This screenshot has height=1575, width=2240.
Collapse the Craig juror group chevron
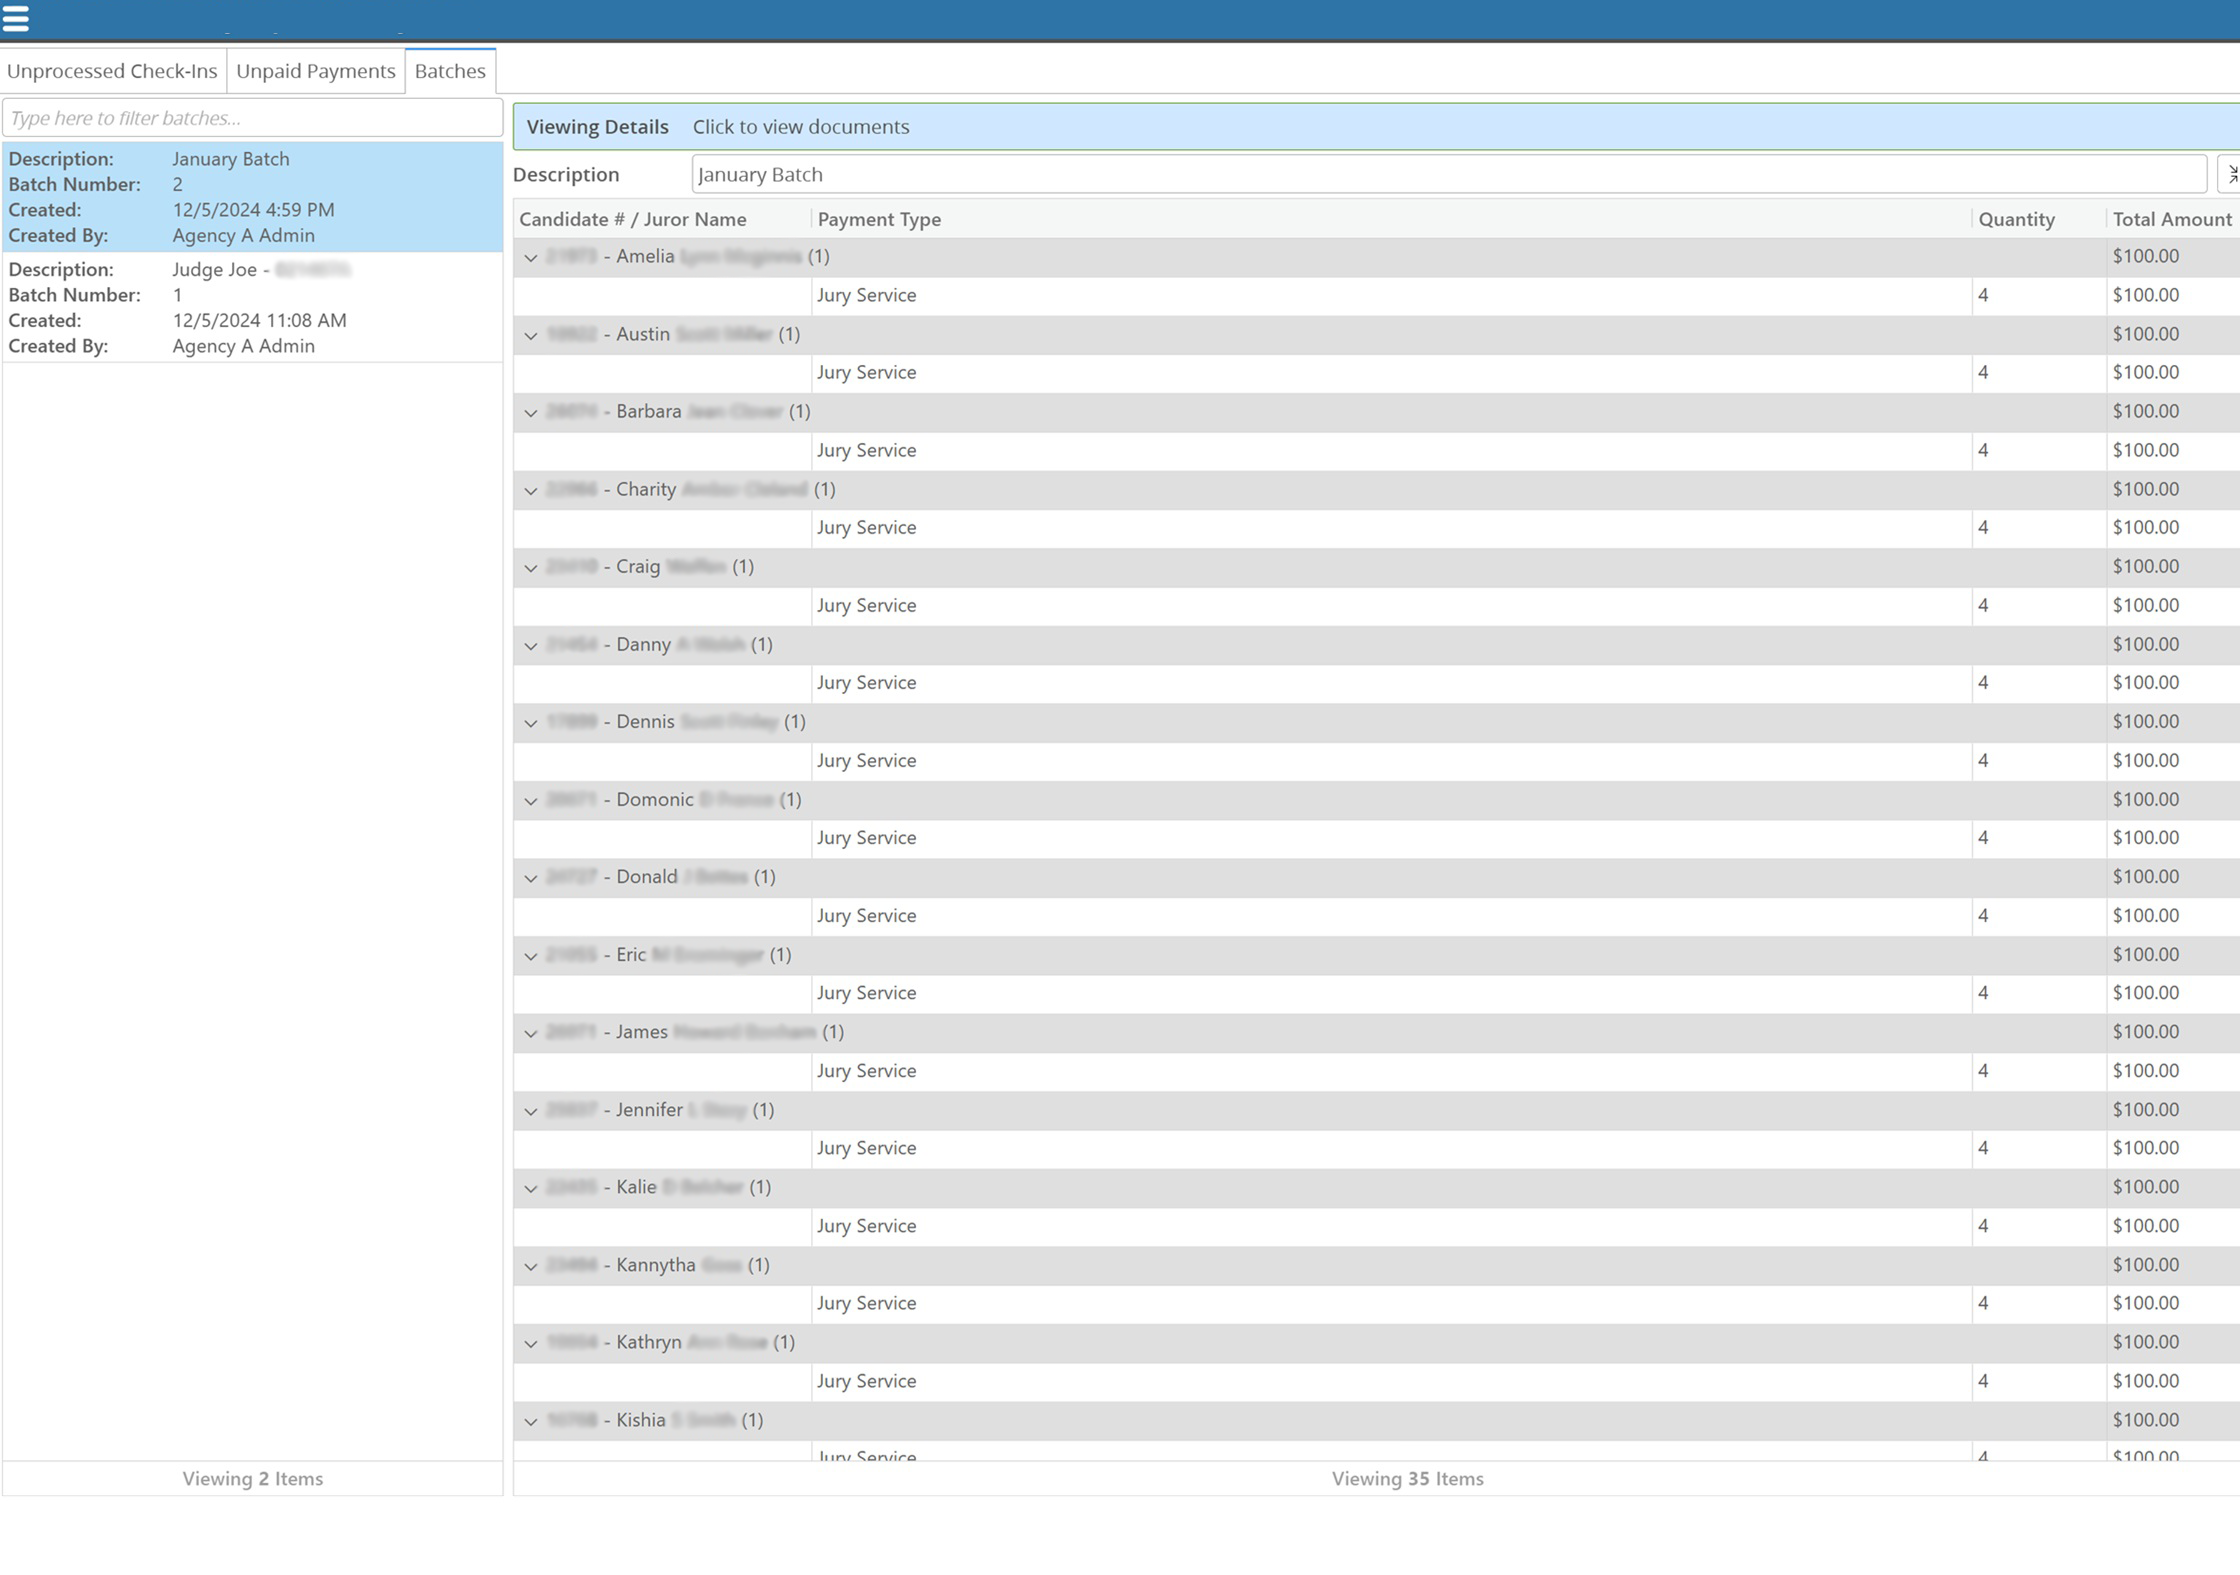coord(531,568)
